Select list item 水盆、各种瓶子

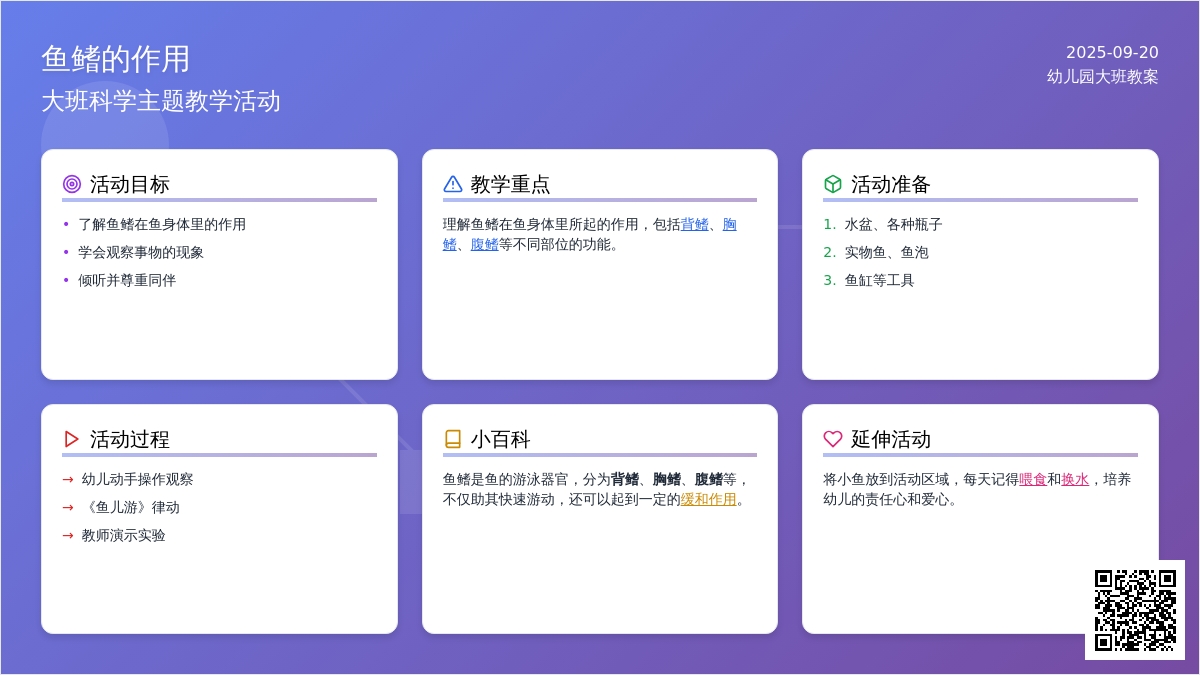click(893, 224)
